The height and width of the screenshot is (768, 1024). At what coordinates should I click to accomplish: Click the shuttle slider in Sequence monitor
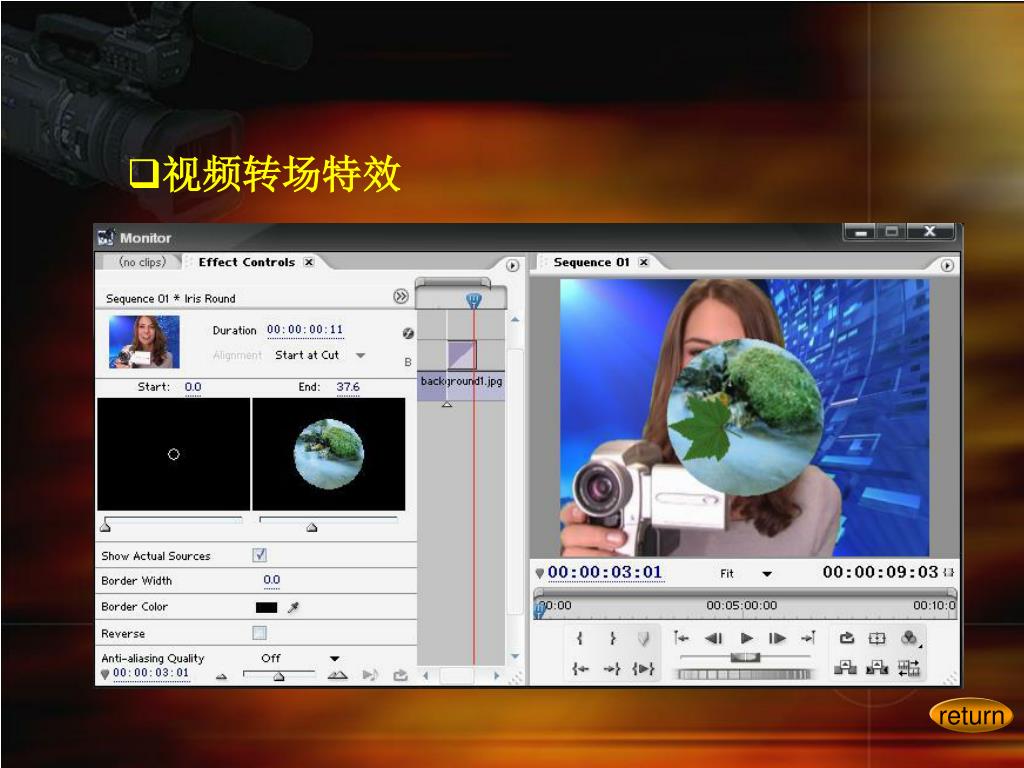point(745,656)
